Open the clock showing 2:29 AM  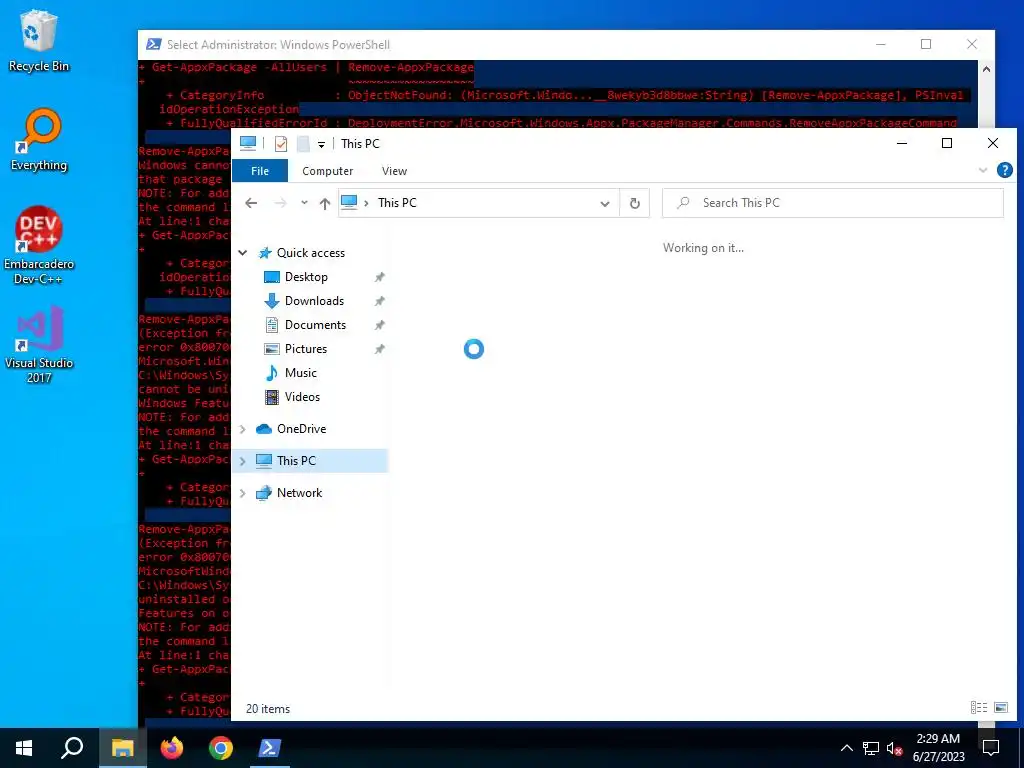coord(938,748)
